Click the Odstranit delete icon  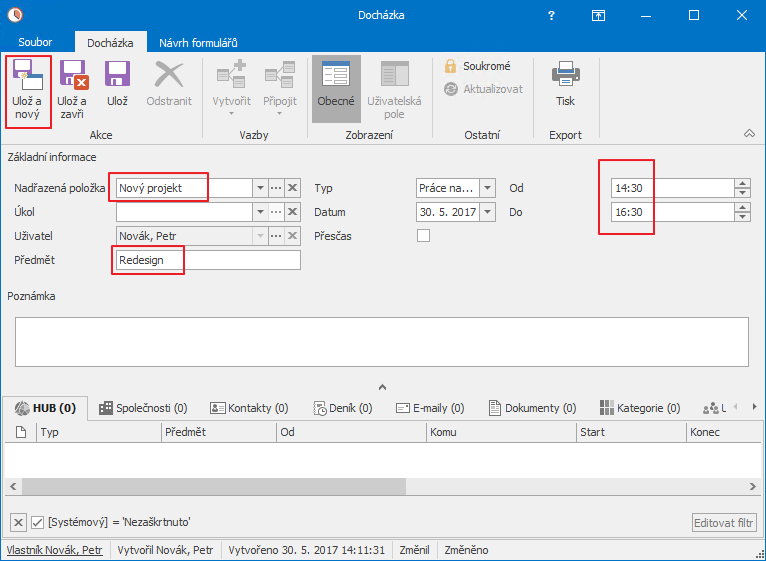[x=169, y=76]
